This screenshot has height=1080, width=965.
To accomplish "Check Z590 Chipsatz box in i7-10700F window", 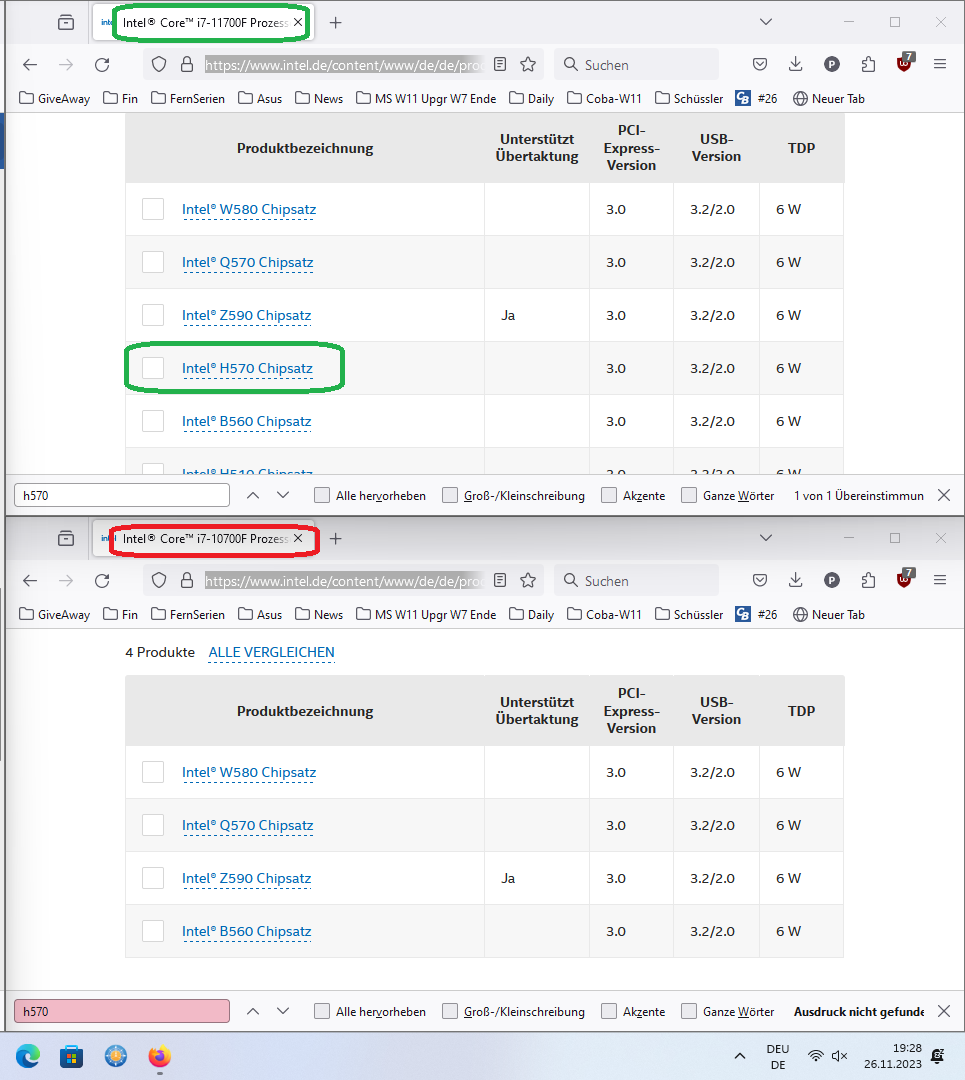I will [x=153, y=878].
